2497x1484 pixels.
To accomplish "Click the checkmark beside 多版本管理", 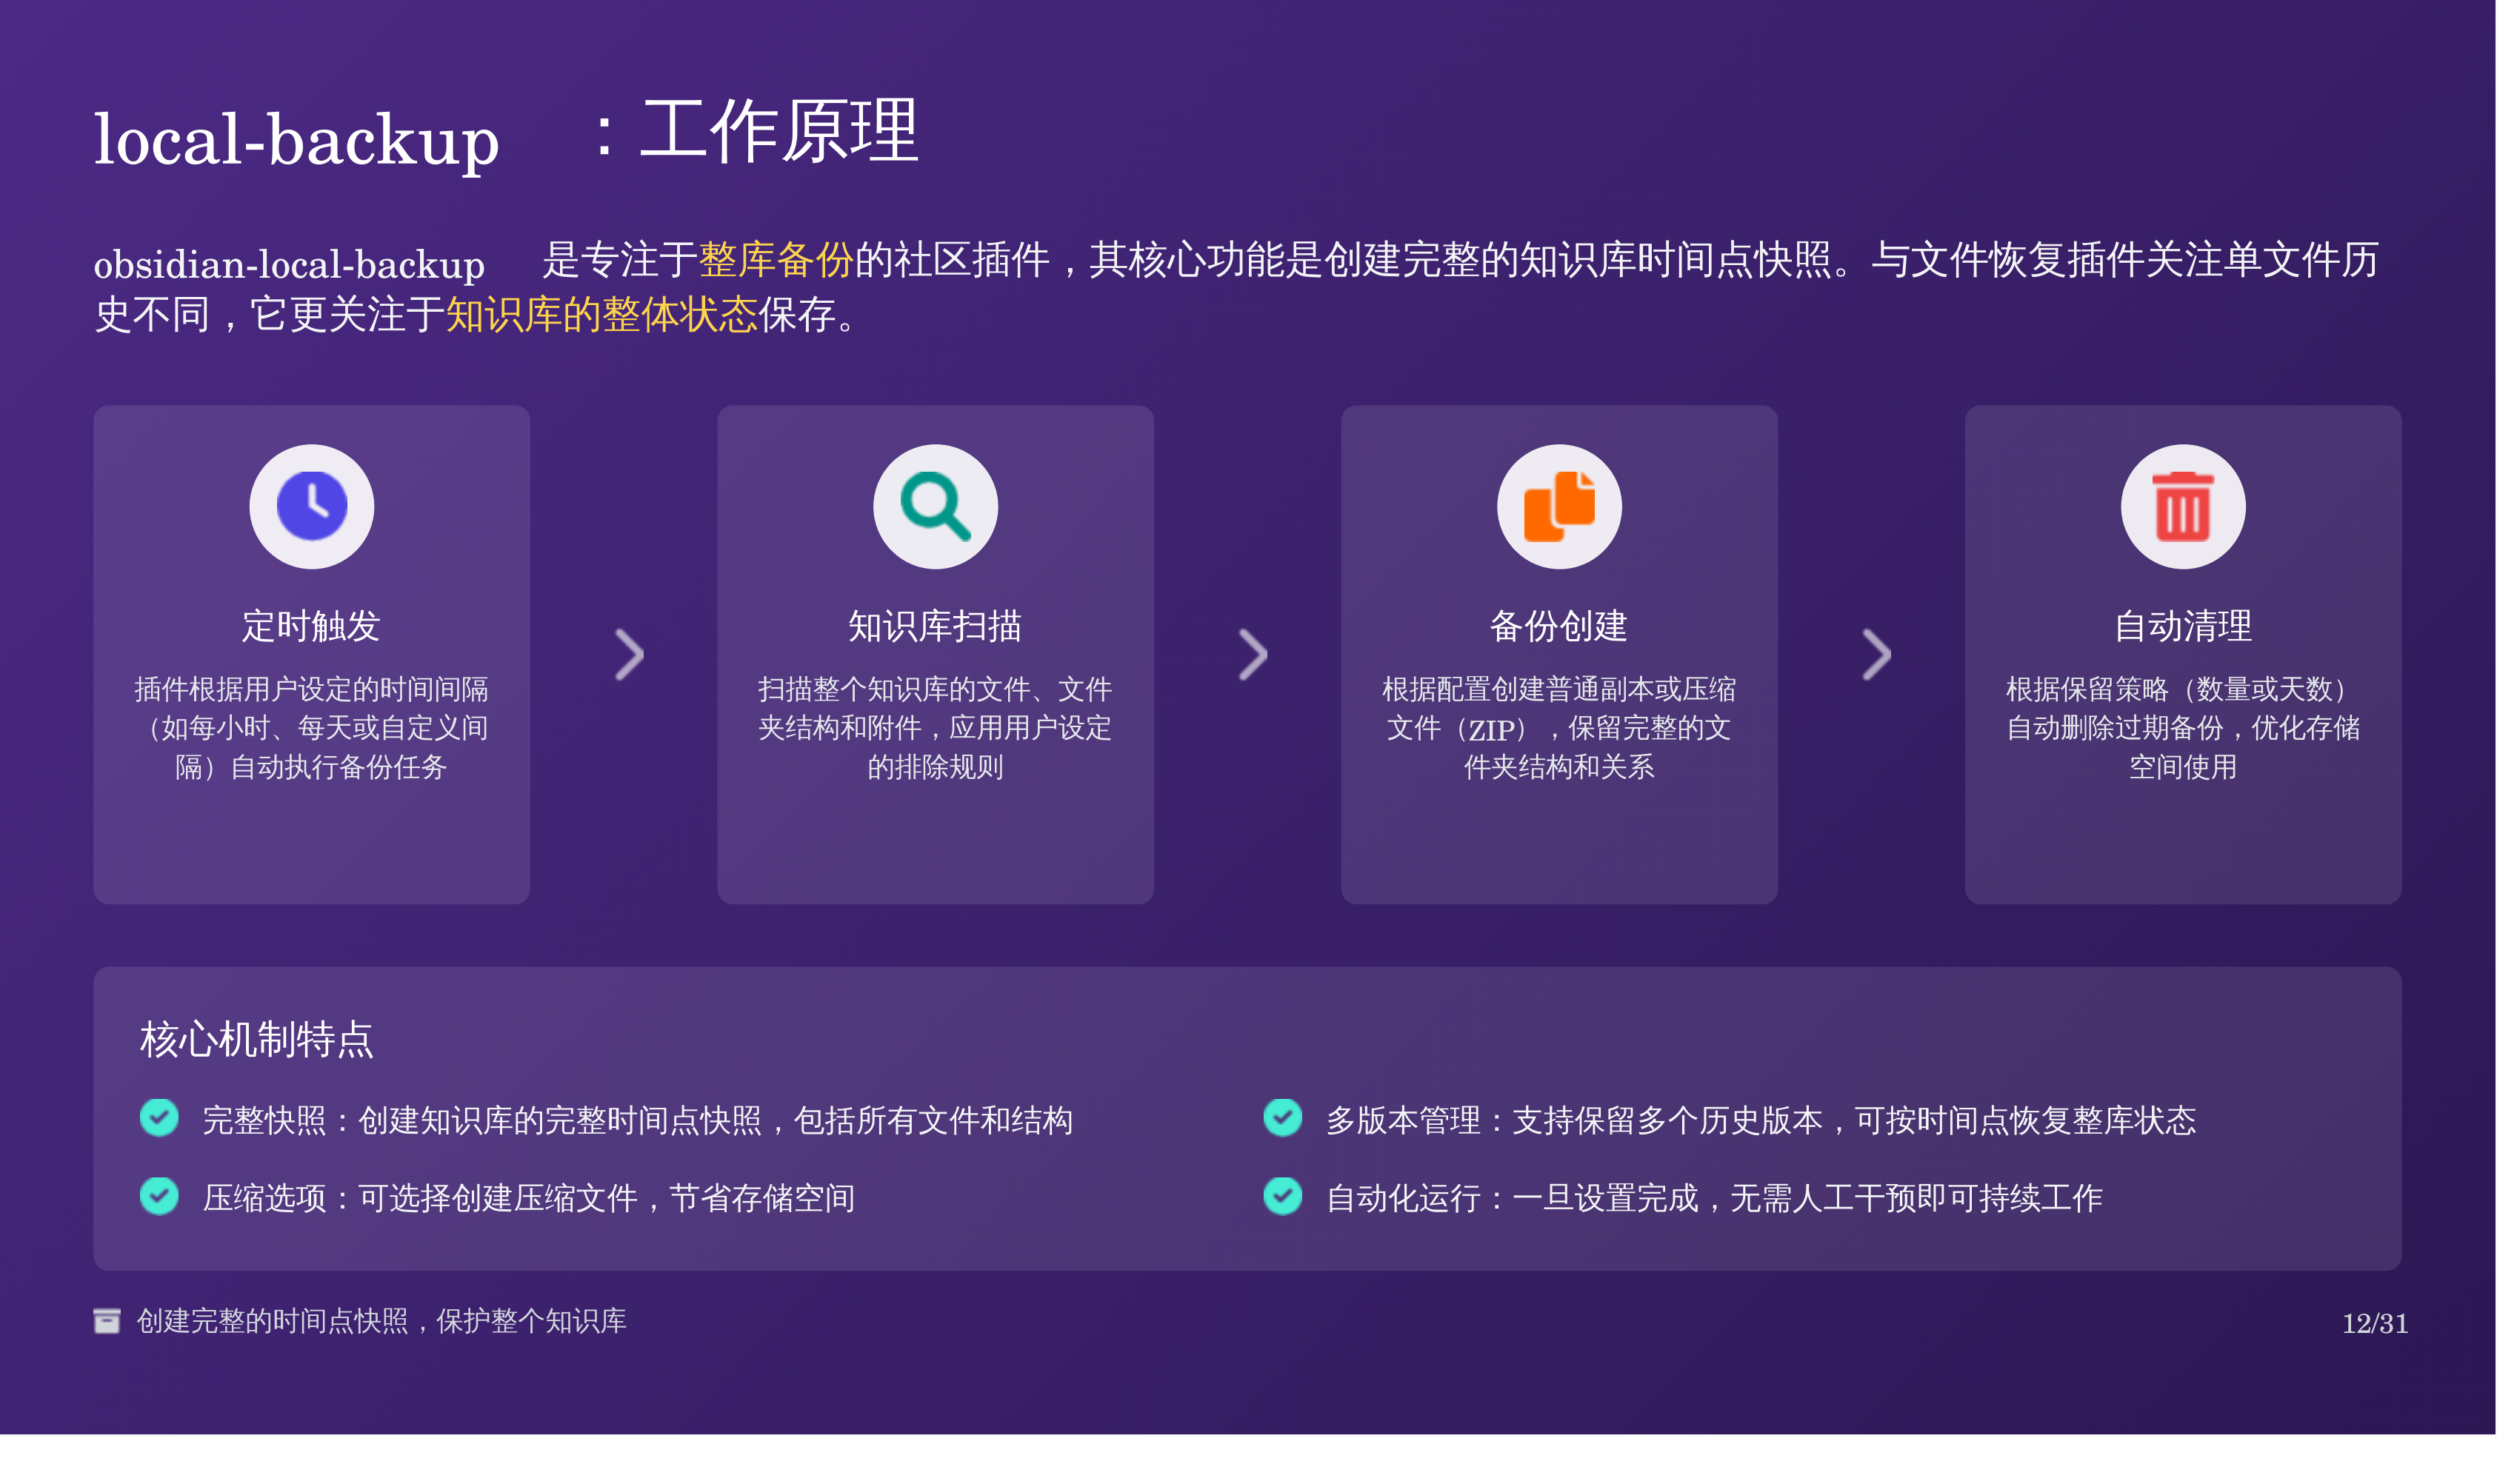I will (x=1282, y=1118).
